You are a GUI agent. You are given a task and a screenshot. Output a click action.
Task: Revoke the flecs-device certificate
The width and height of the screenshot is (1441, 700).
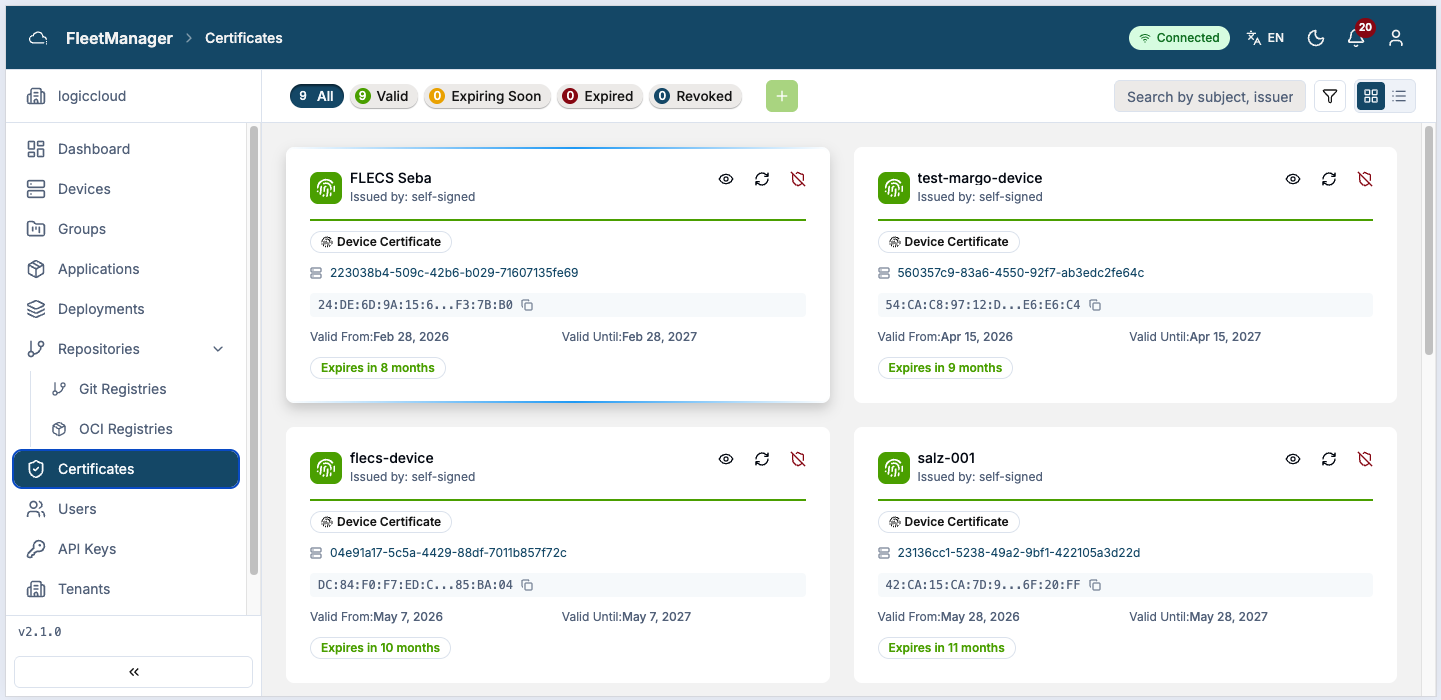point(798,459)
